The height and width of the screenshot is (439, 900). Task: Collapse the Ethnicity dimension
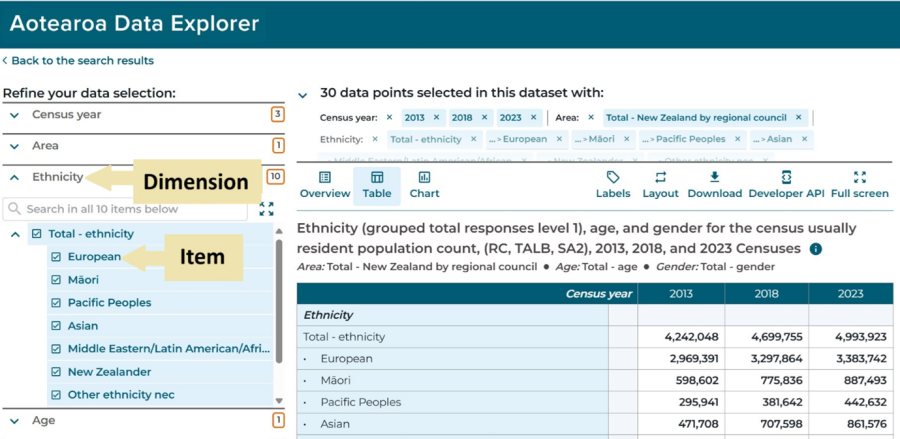15,177
